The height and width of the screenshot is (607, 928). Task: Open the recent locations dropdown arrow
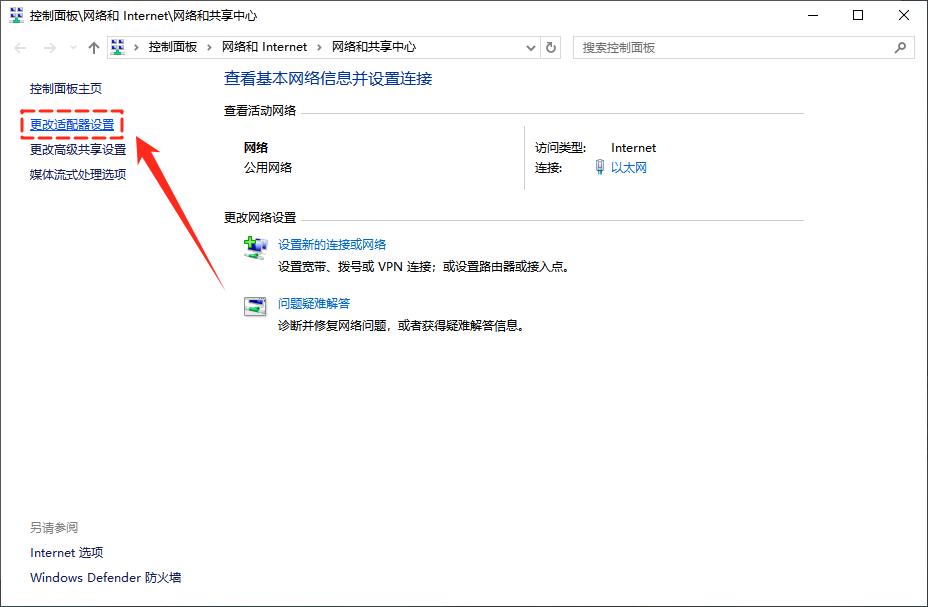[72, 48]
